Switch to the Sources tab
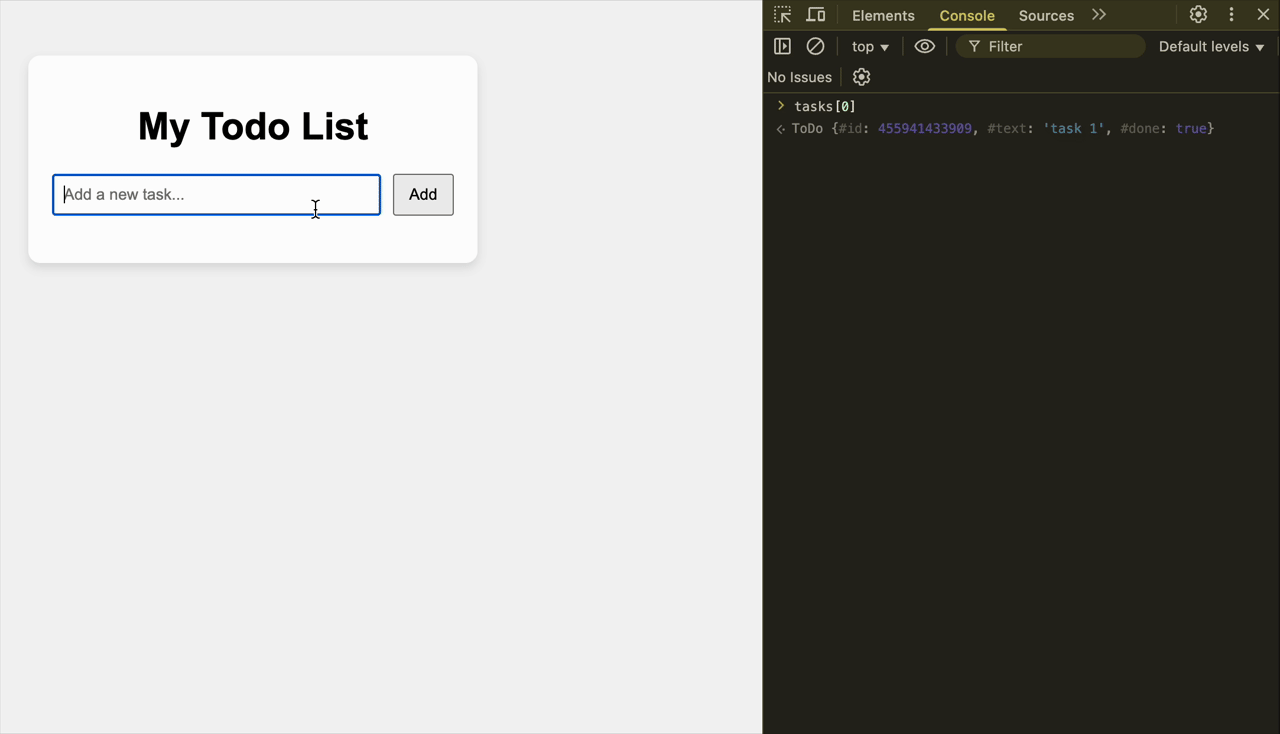Image resolution: width=1280 pixels, height=734 pixels. (x=1046, y=16)
